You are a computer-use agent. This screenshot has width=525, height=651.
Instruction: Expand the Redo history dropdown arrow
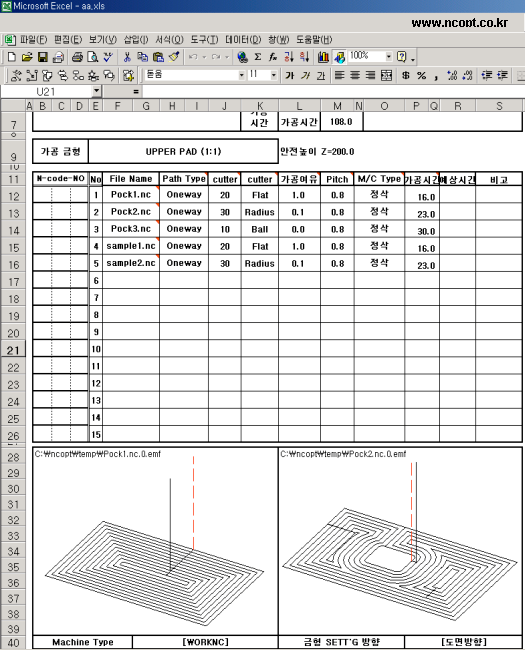coord(227,57)
